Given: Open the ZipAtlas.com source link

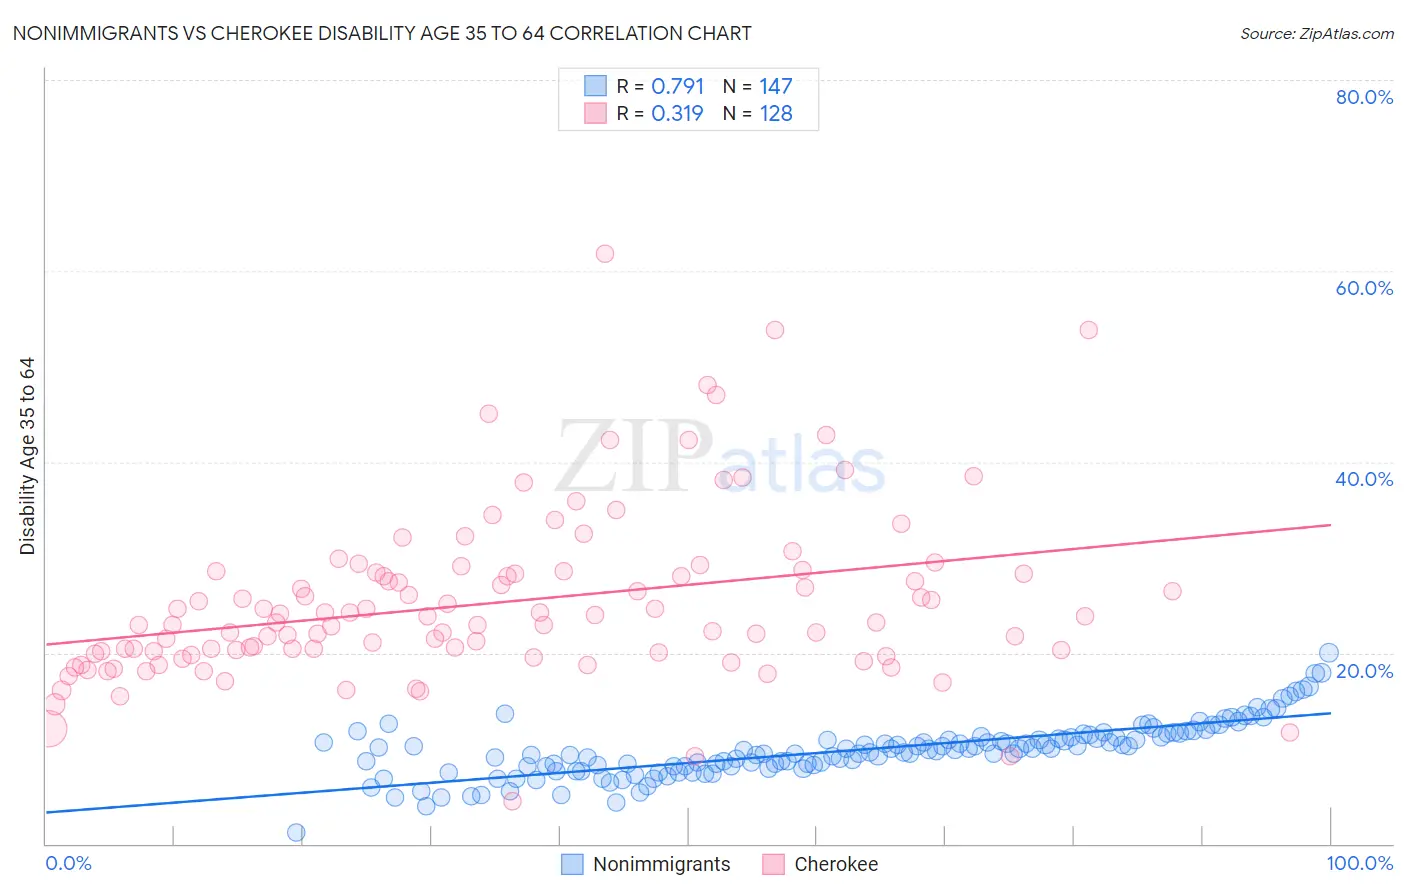Looking at the screenshot, I should [1317, 33].
